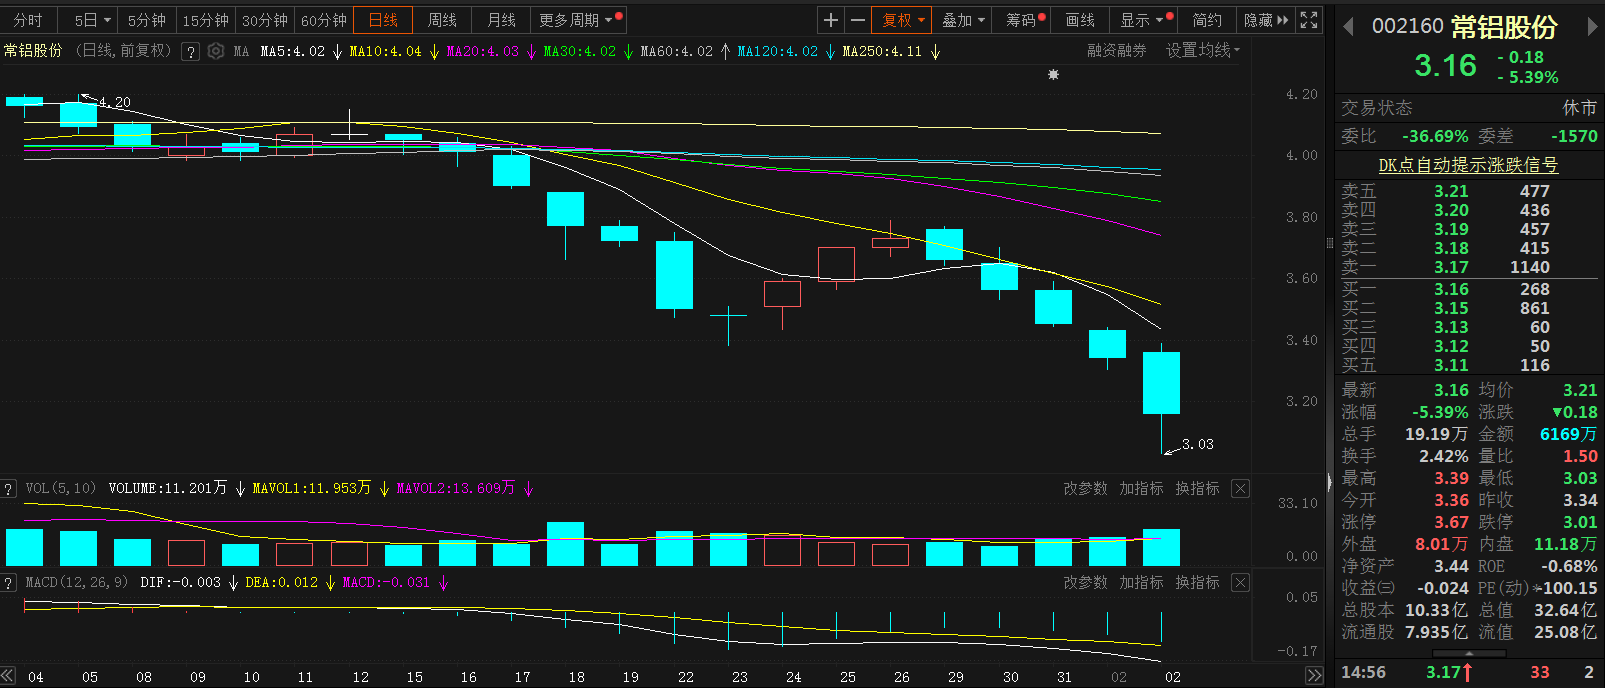1605x688 pixels.
Task: Switch to the 周线 weekly chart tab
Action: coord(442,20)
